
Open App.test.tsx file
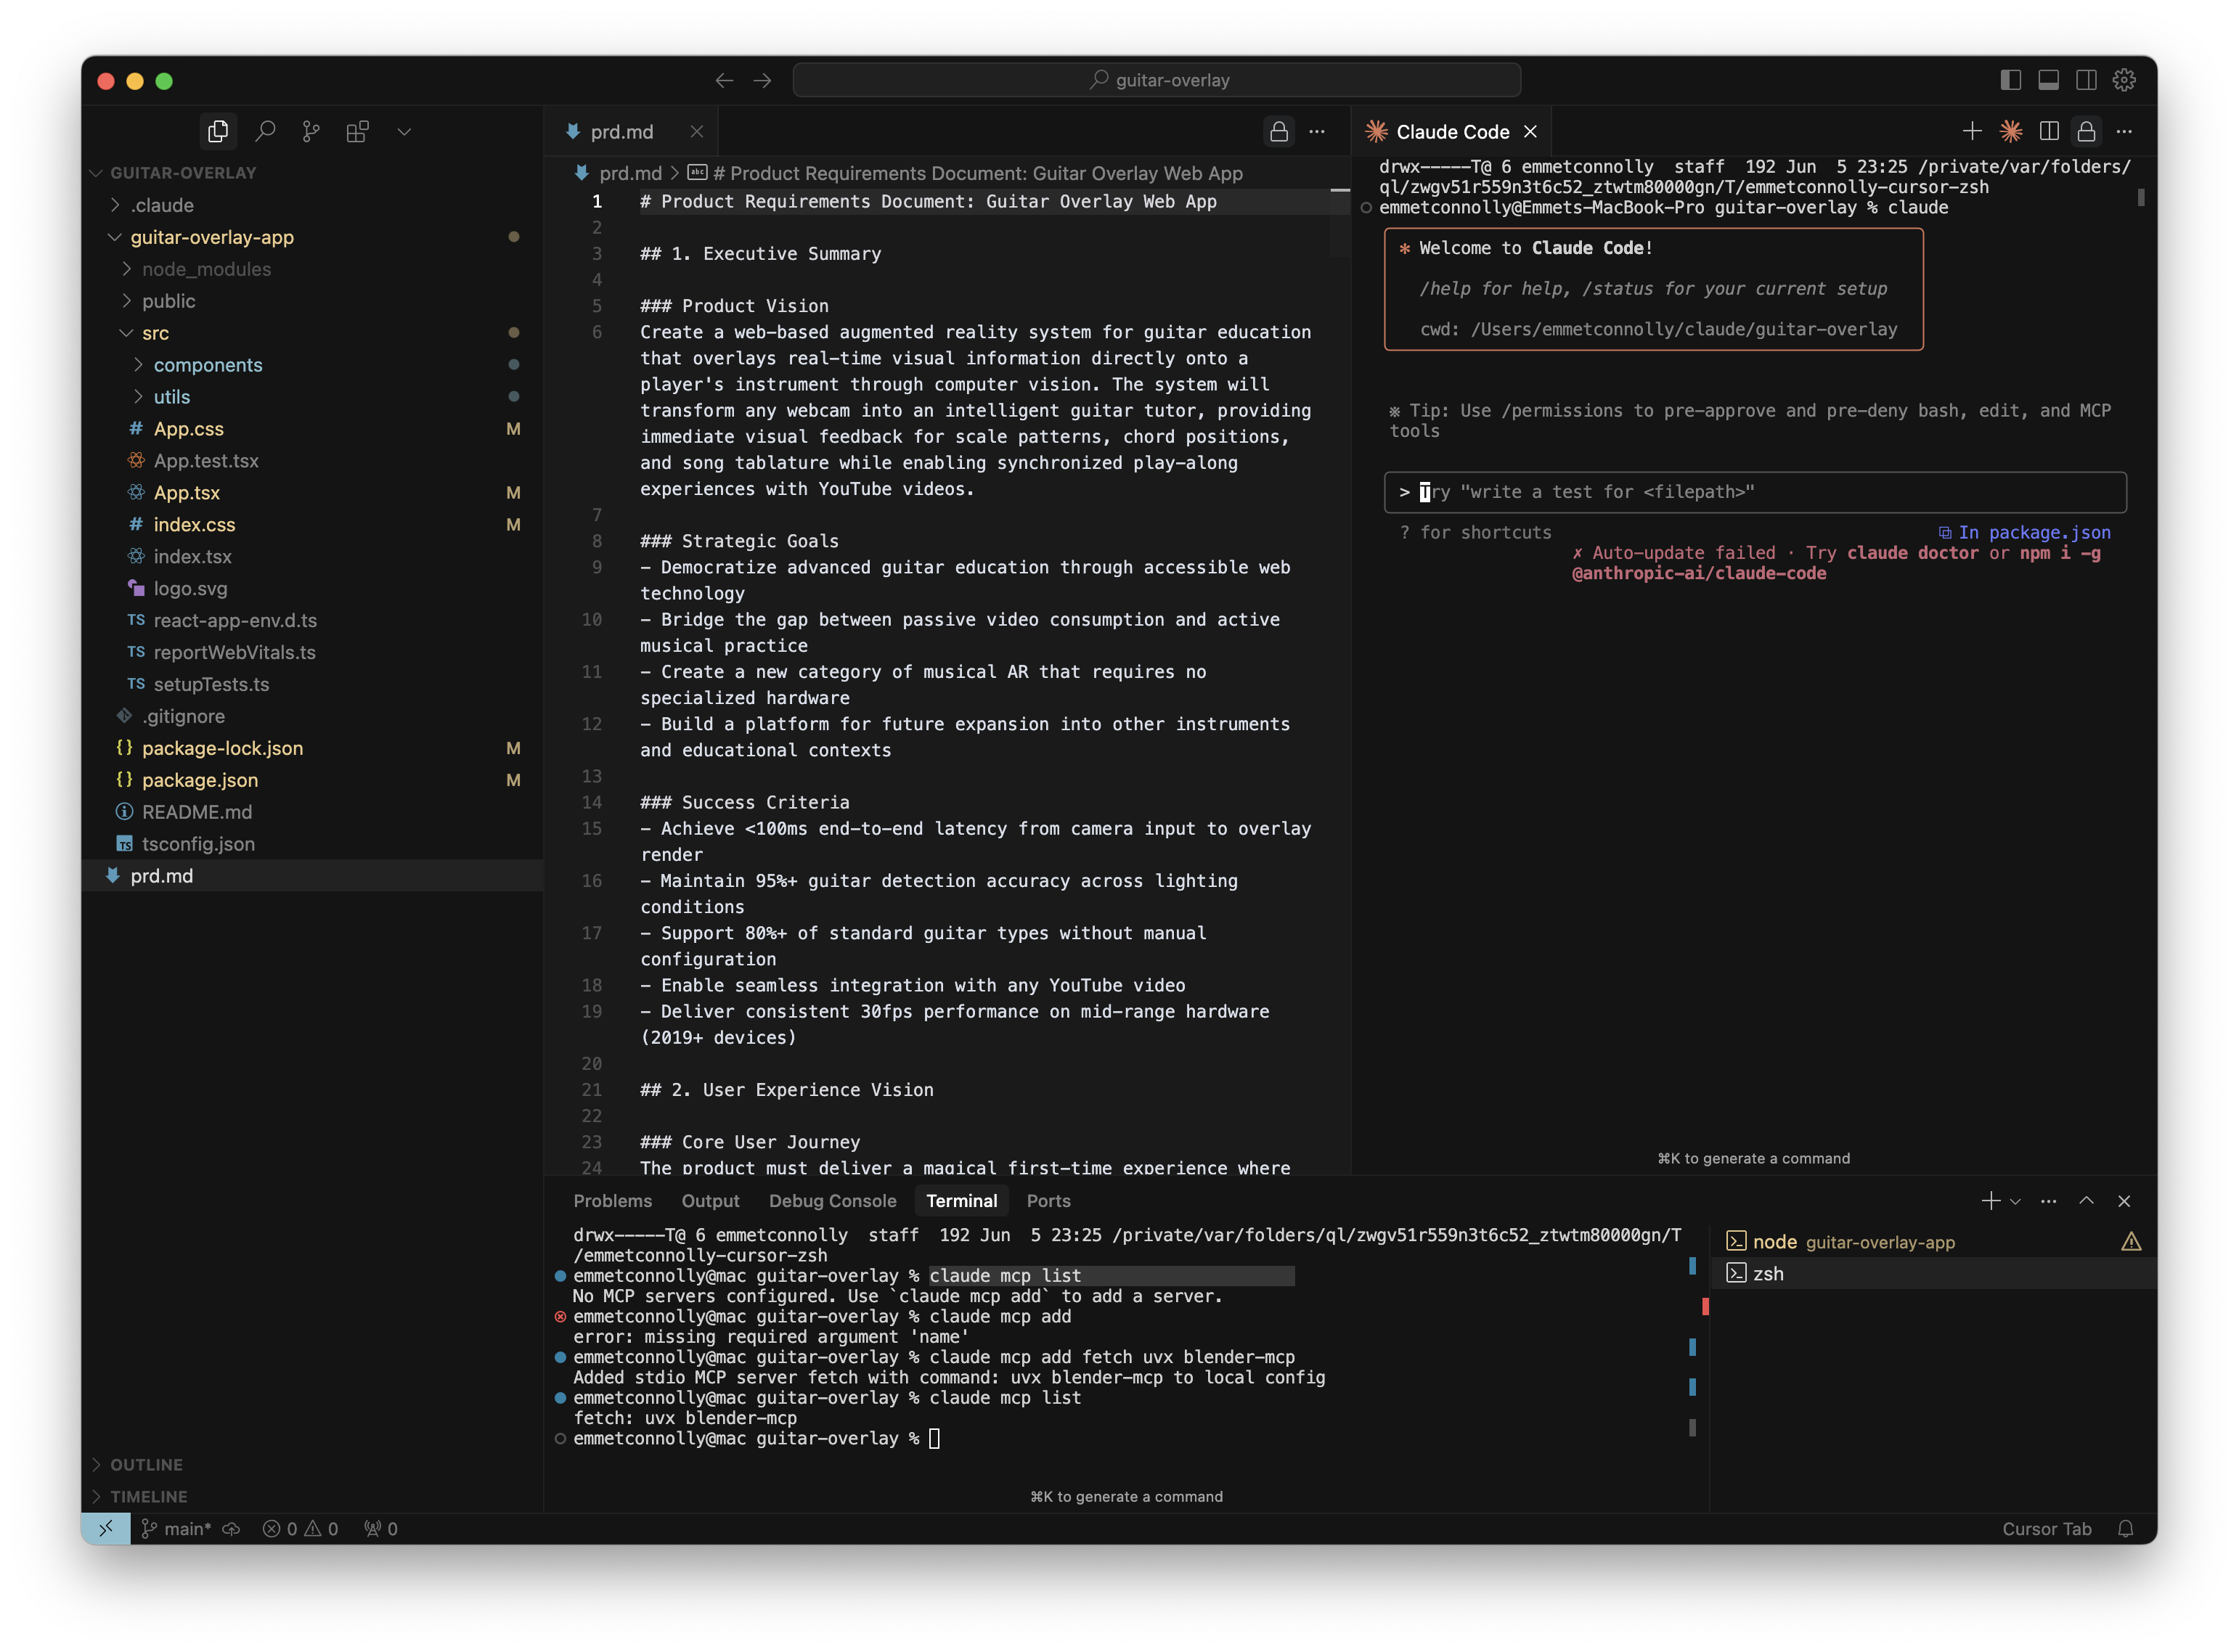pyautogui.click(x=312, y=461)
